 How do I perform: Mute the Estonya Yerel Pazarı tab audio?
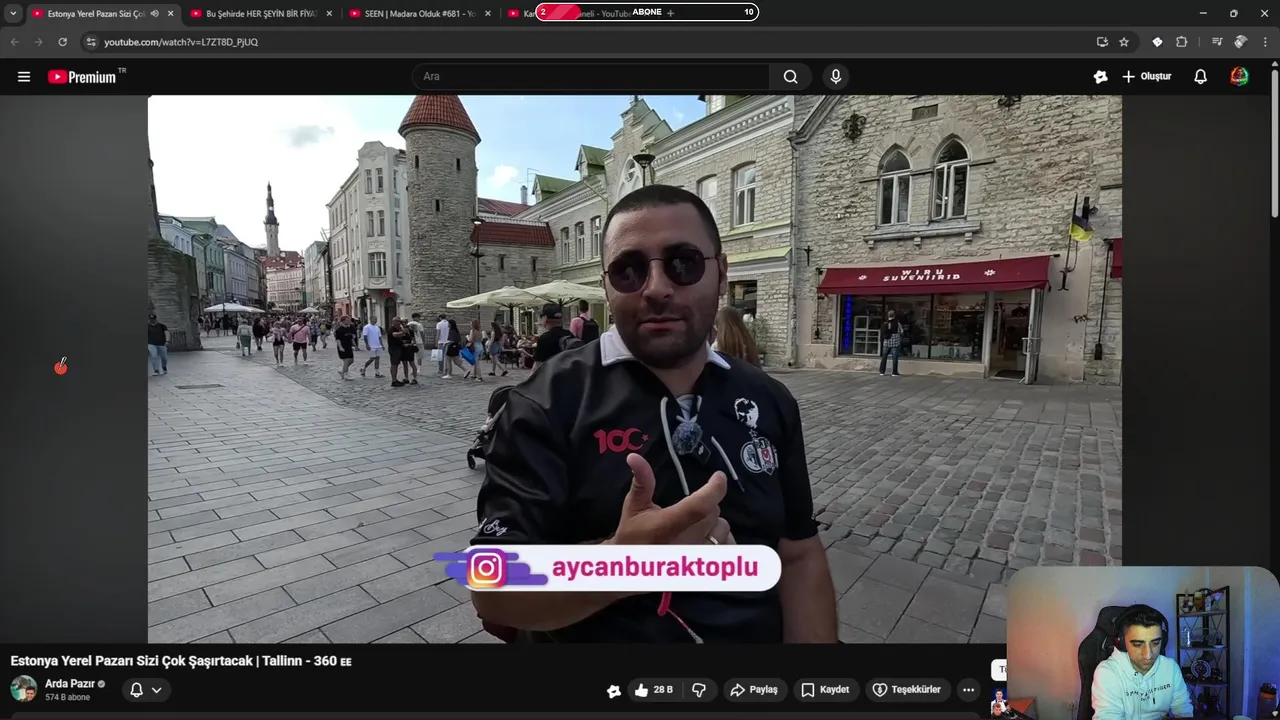(x=154, y=14)
